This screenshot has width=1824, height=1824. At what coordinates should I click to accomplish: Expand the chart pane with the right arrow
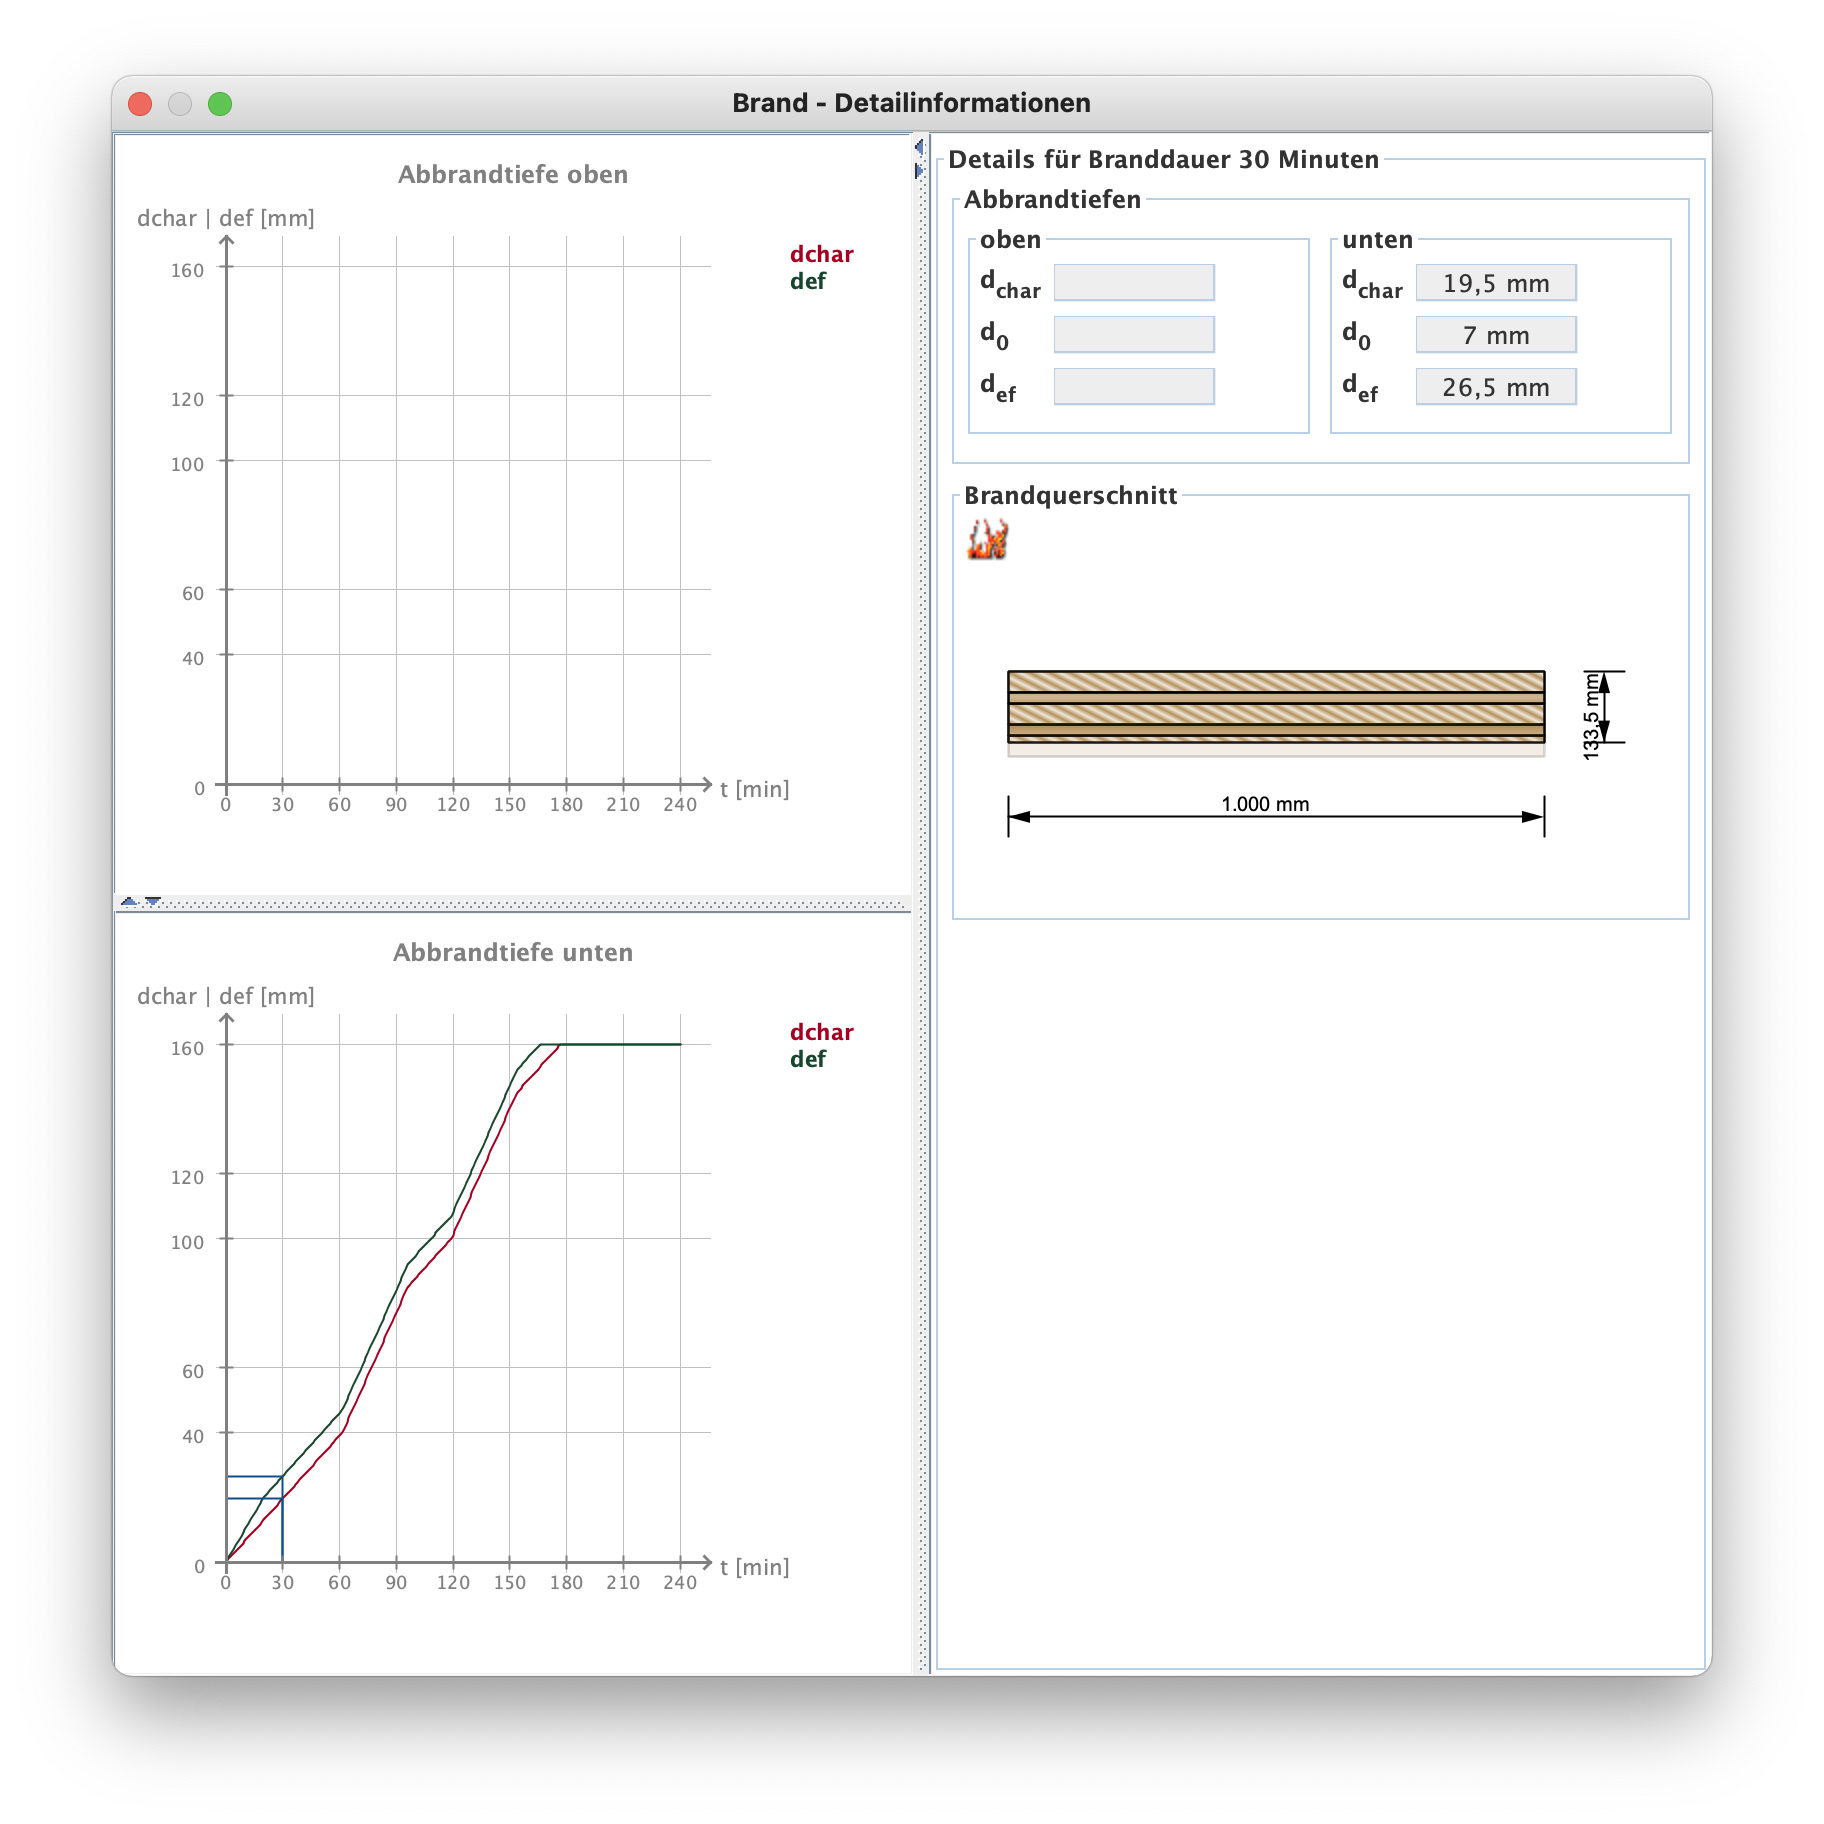pos(919,171)
